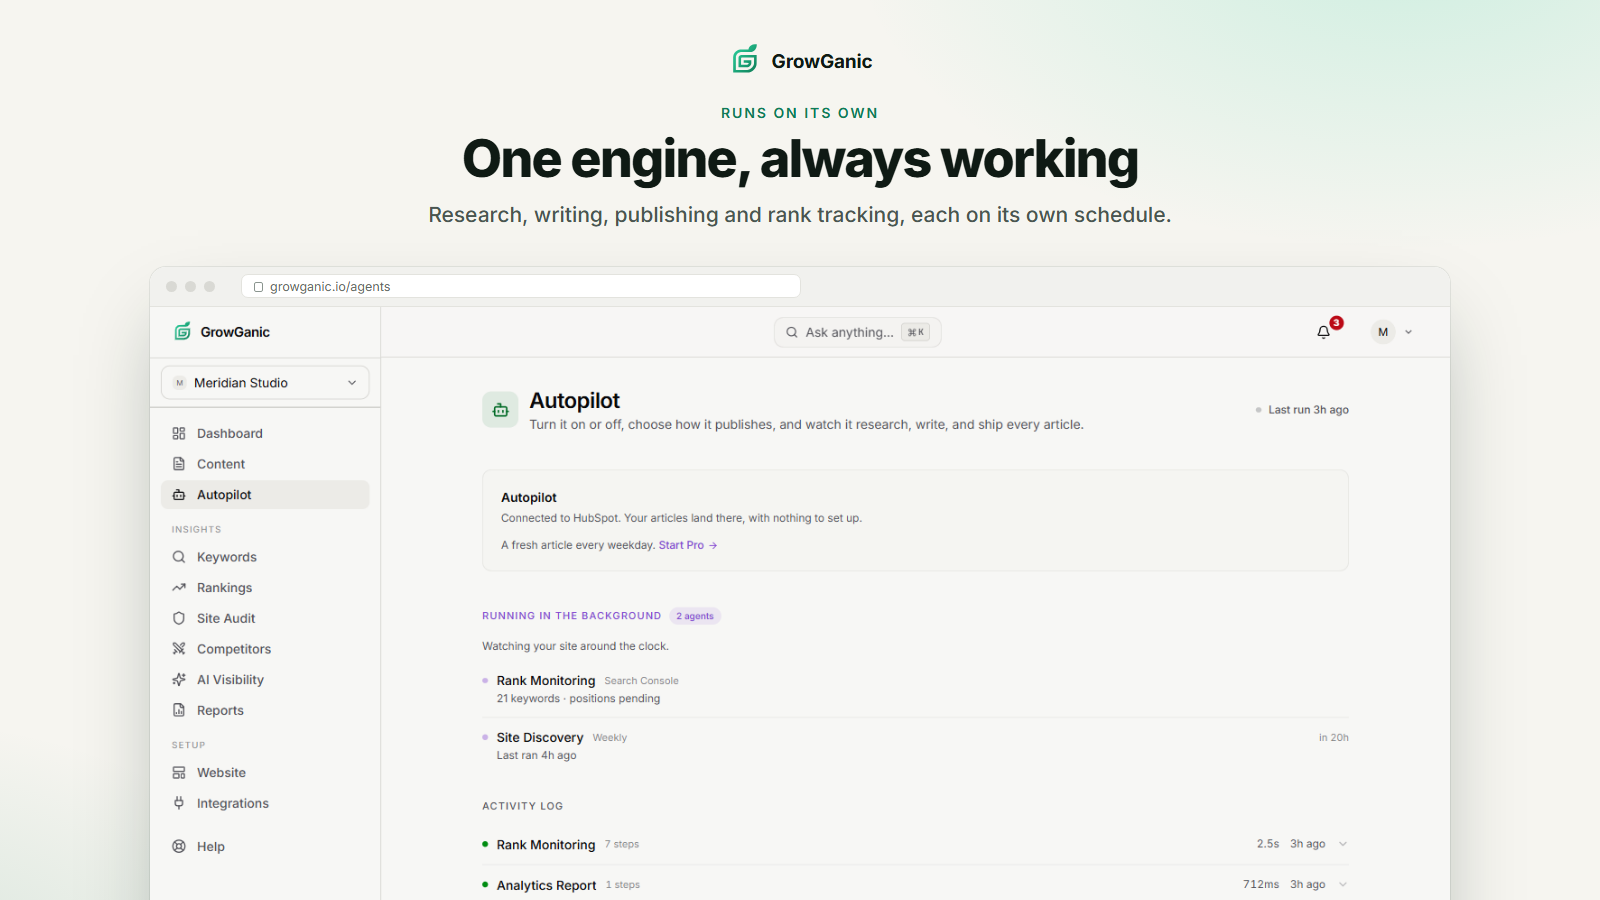Open the Competitors page
Image resolution: width=1600 pixels, height=900 pixels.
(x=265, y=649)
